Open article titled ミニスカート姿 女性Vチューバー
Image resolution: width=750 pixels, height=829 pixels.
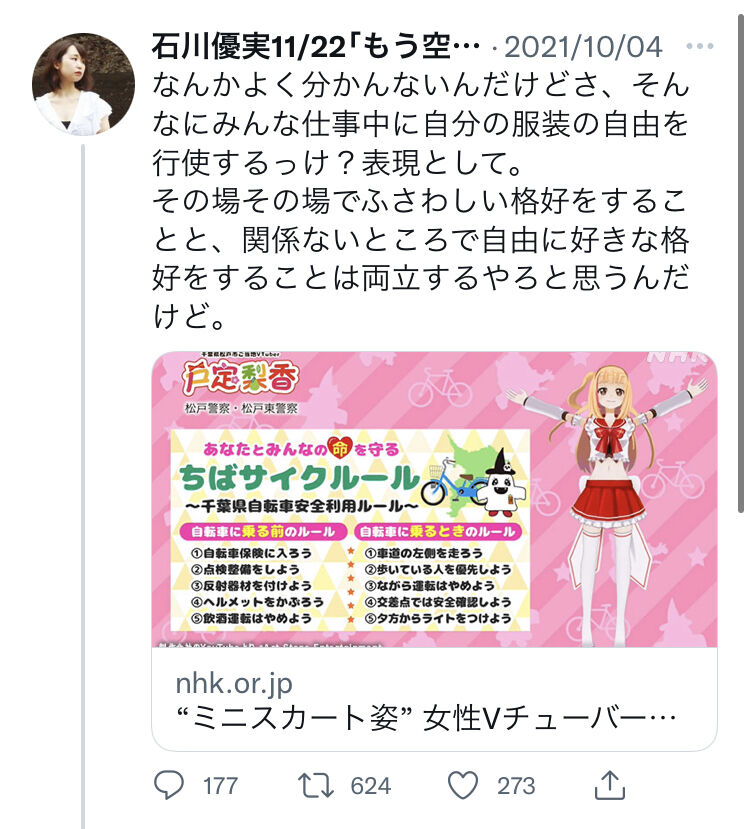426,719
